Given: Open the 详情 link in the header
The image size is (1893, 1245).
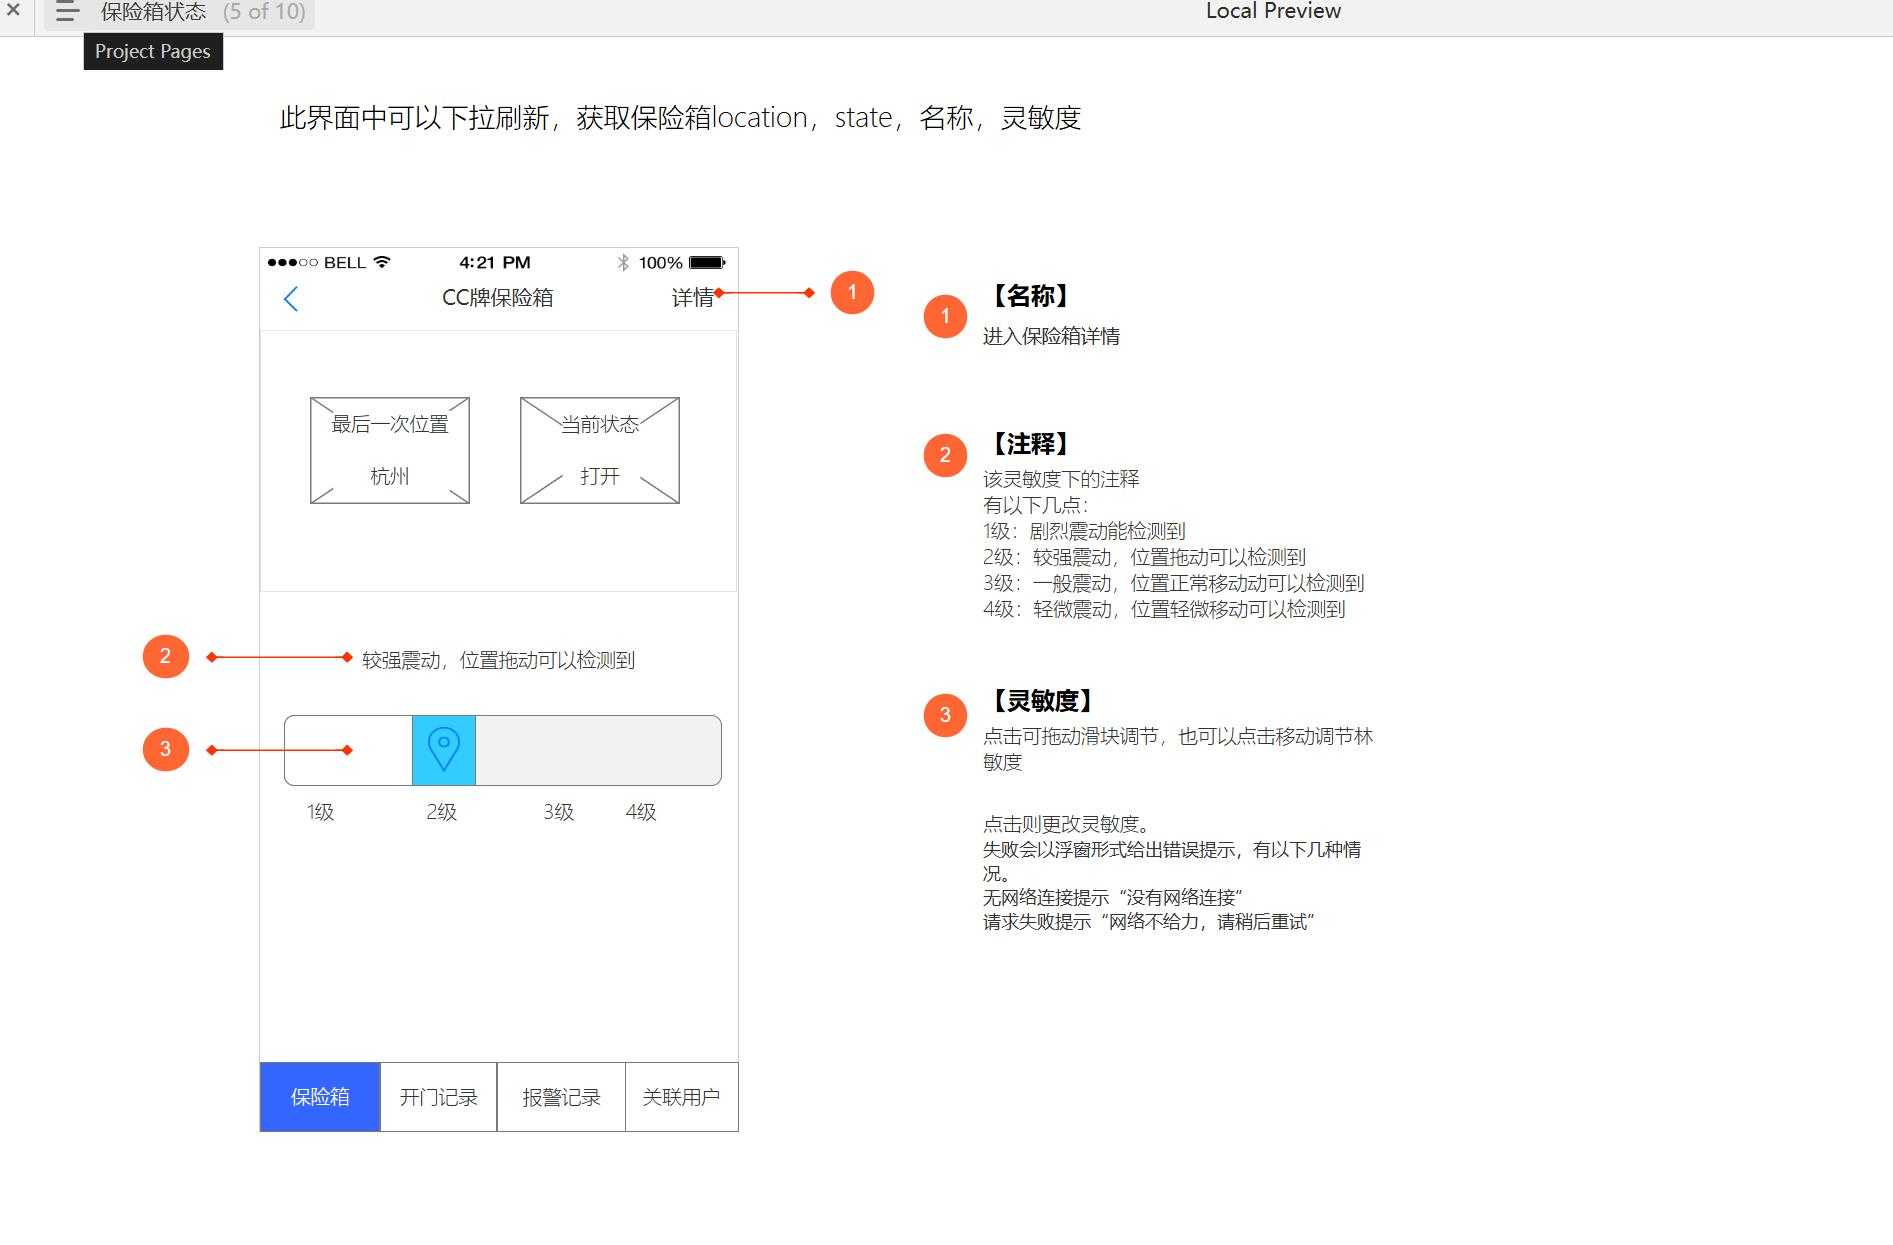Looking at the screenshot, I should click(x=694, y=298).
